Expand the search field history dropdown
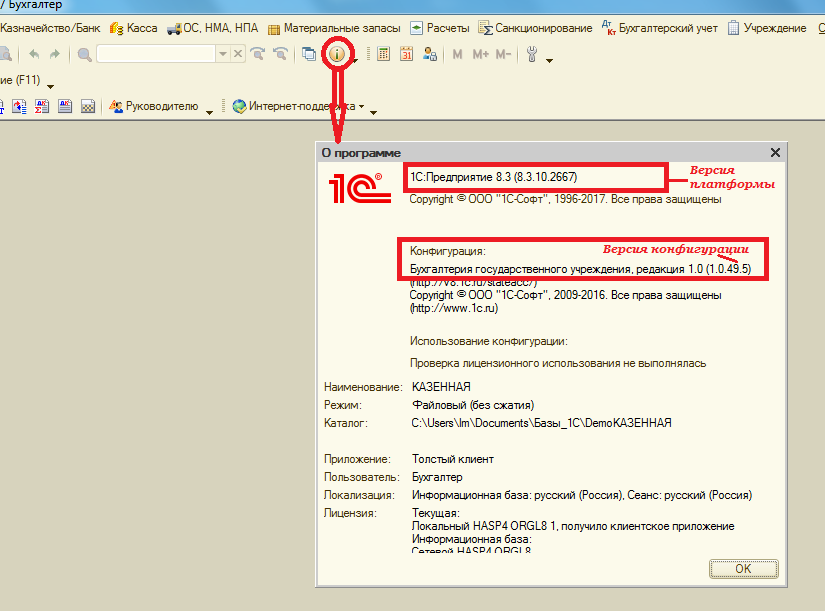 click(223, 54)
